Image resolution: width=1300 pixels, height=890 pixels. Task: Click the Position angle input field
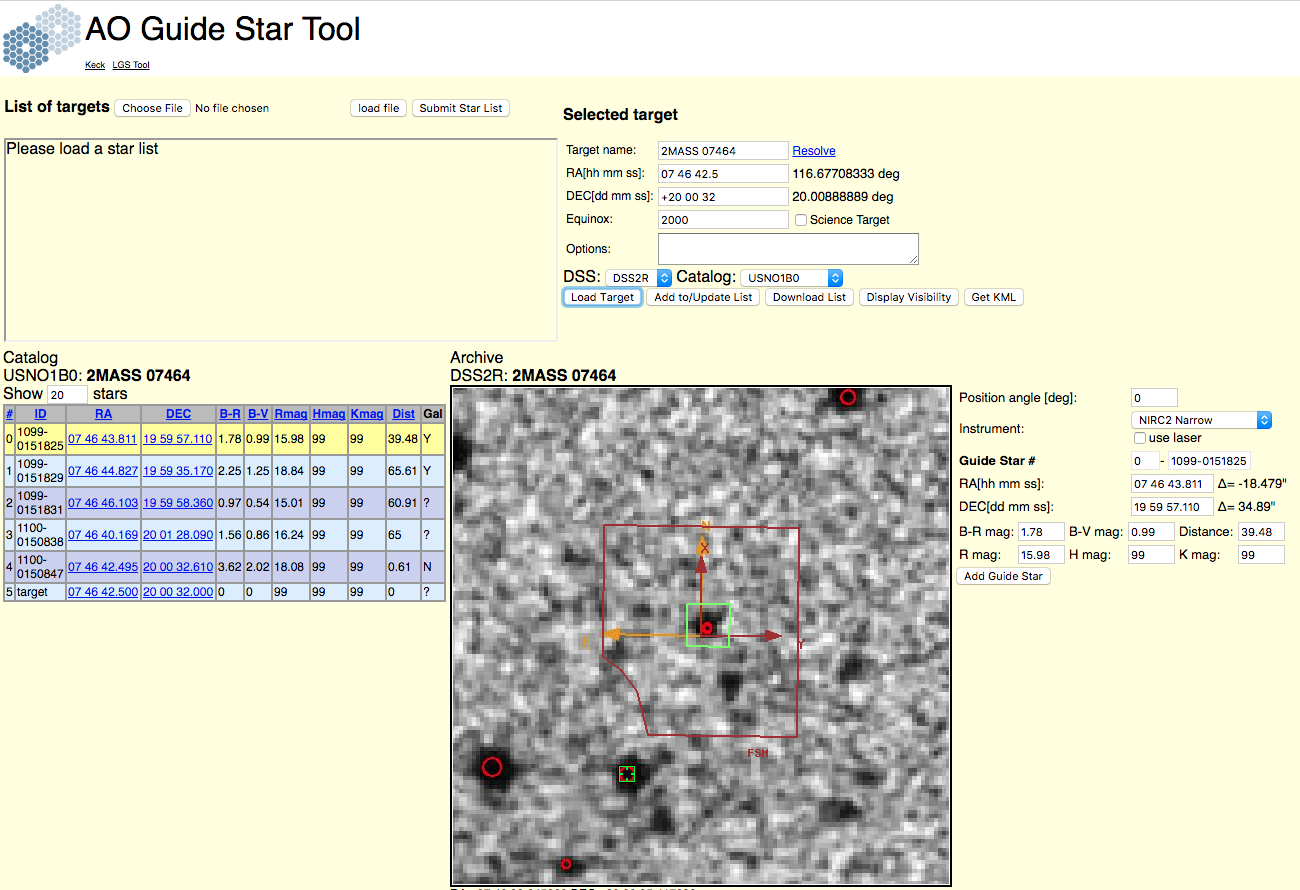pyautogui.click(x=1154, y=398)
